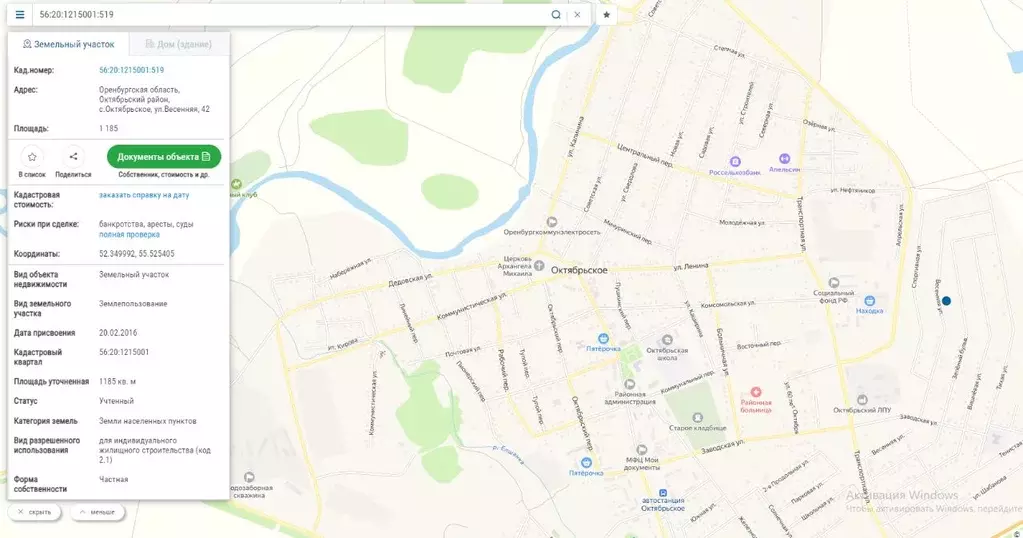Click the favorites star next to search
The image size is (1023, 538).
pos(606,15)
